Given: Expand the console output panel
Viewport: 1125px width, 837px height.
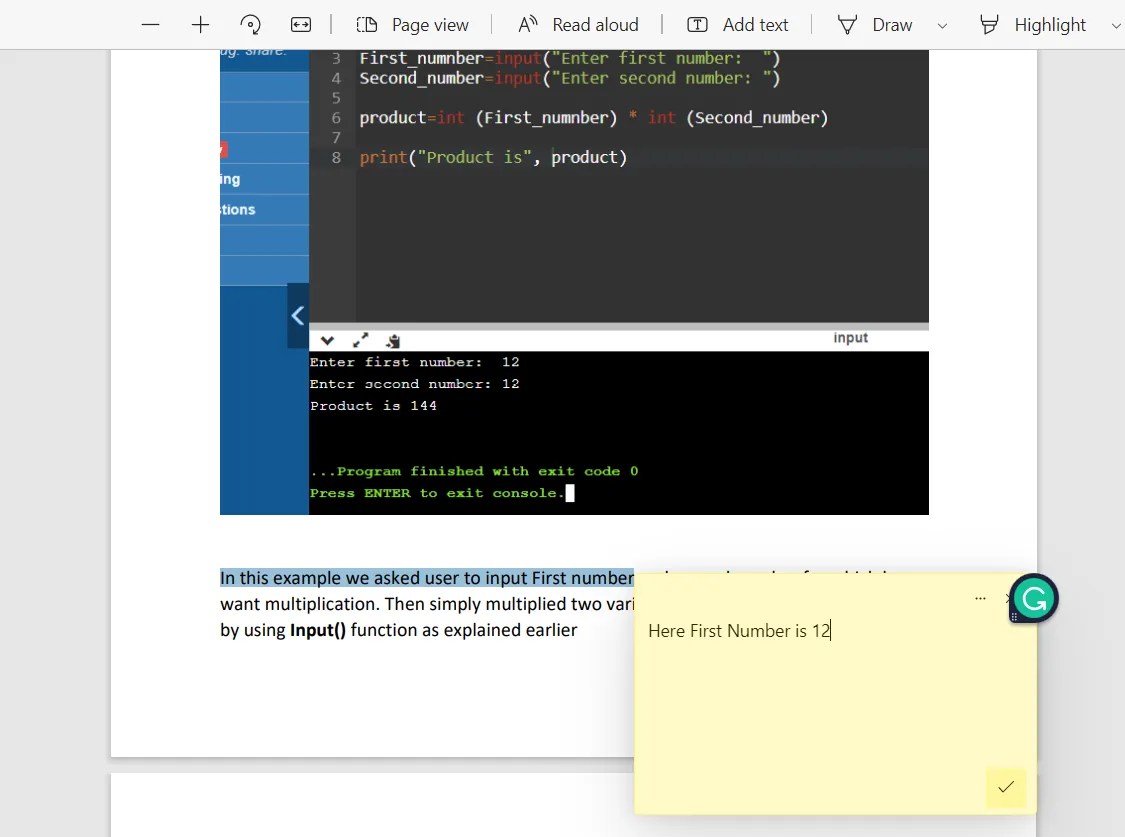Looking at the screenshot, I should (360, 340).
